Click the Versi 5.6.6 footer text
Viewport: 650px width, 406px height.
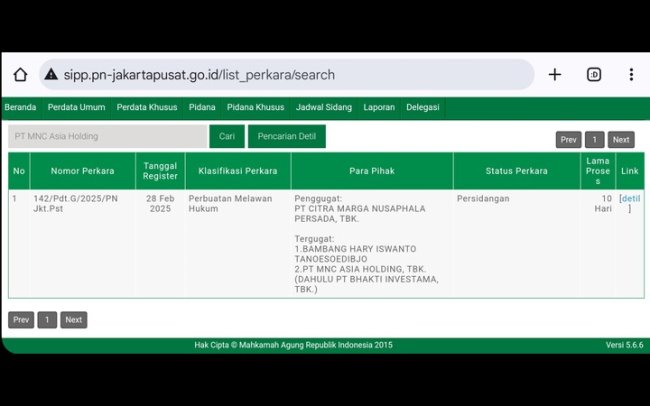(x=624, y=345)
